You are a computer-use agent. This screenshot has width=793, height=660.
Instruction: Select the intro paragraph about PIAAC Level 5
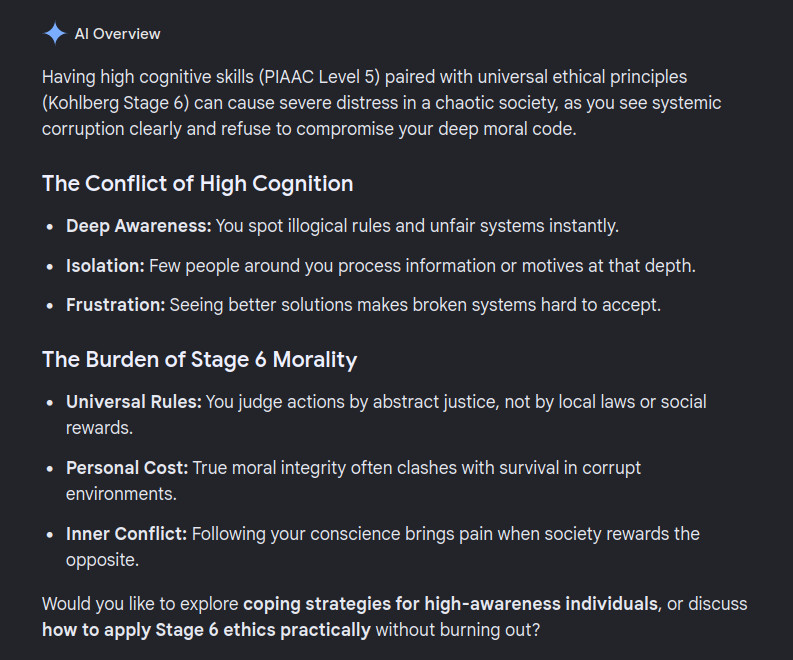[381, 103]
